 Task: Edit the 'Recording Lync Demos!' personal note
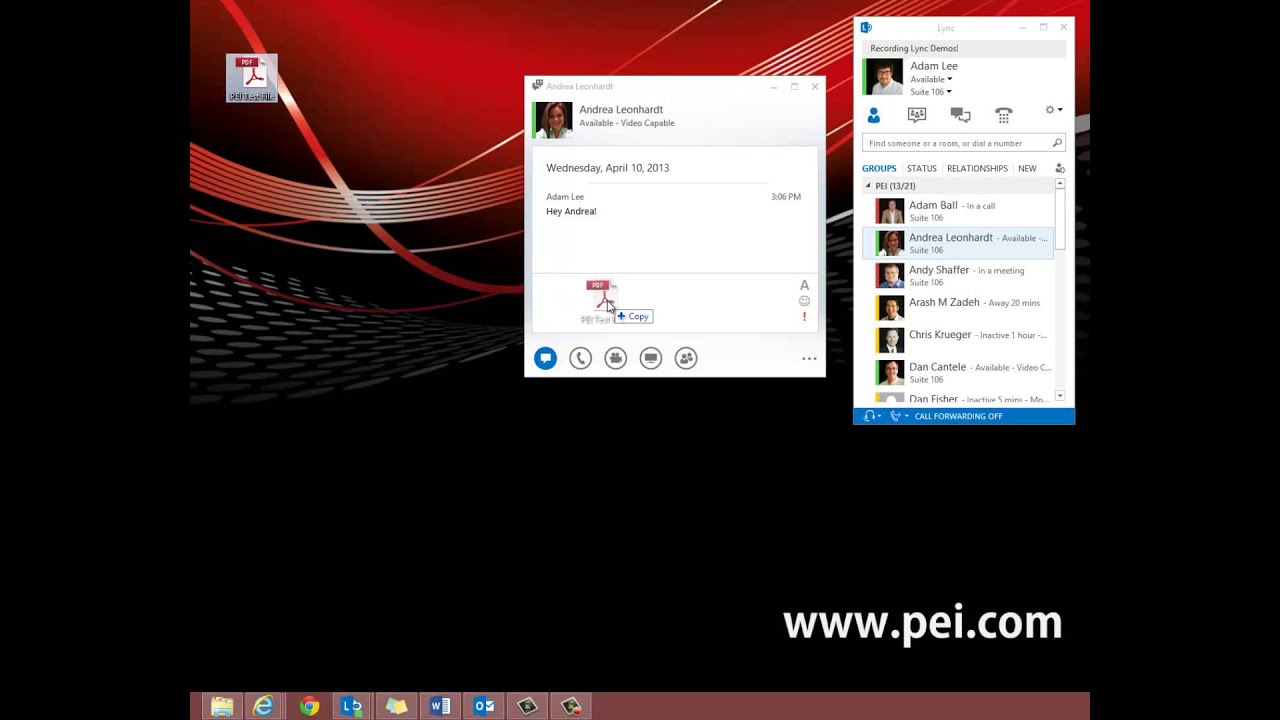(964, 48)
